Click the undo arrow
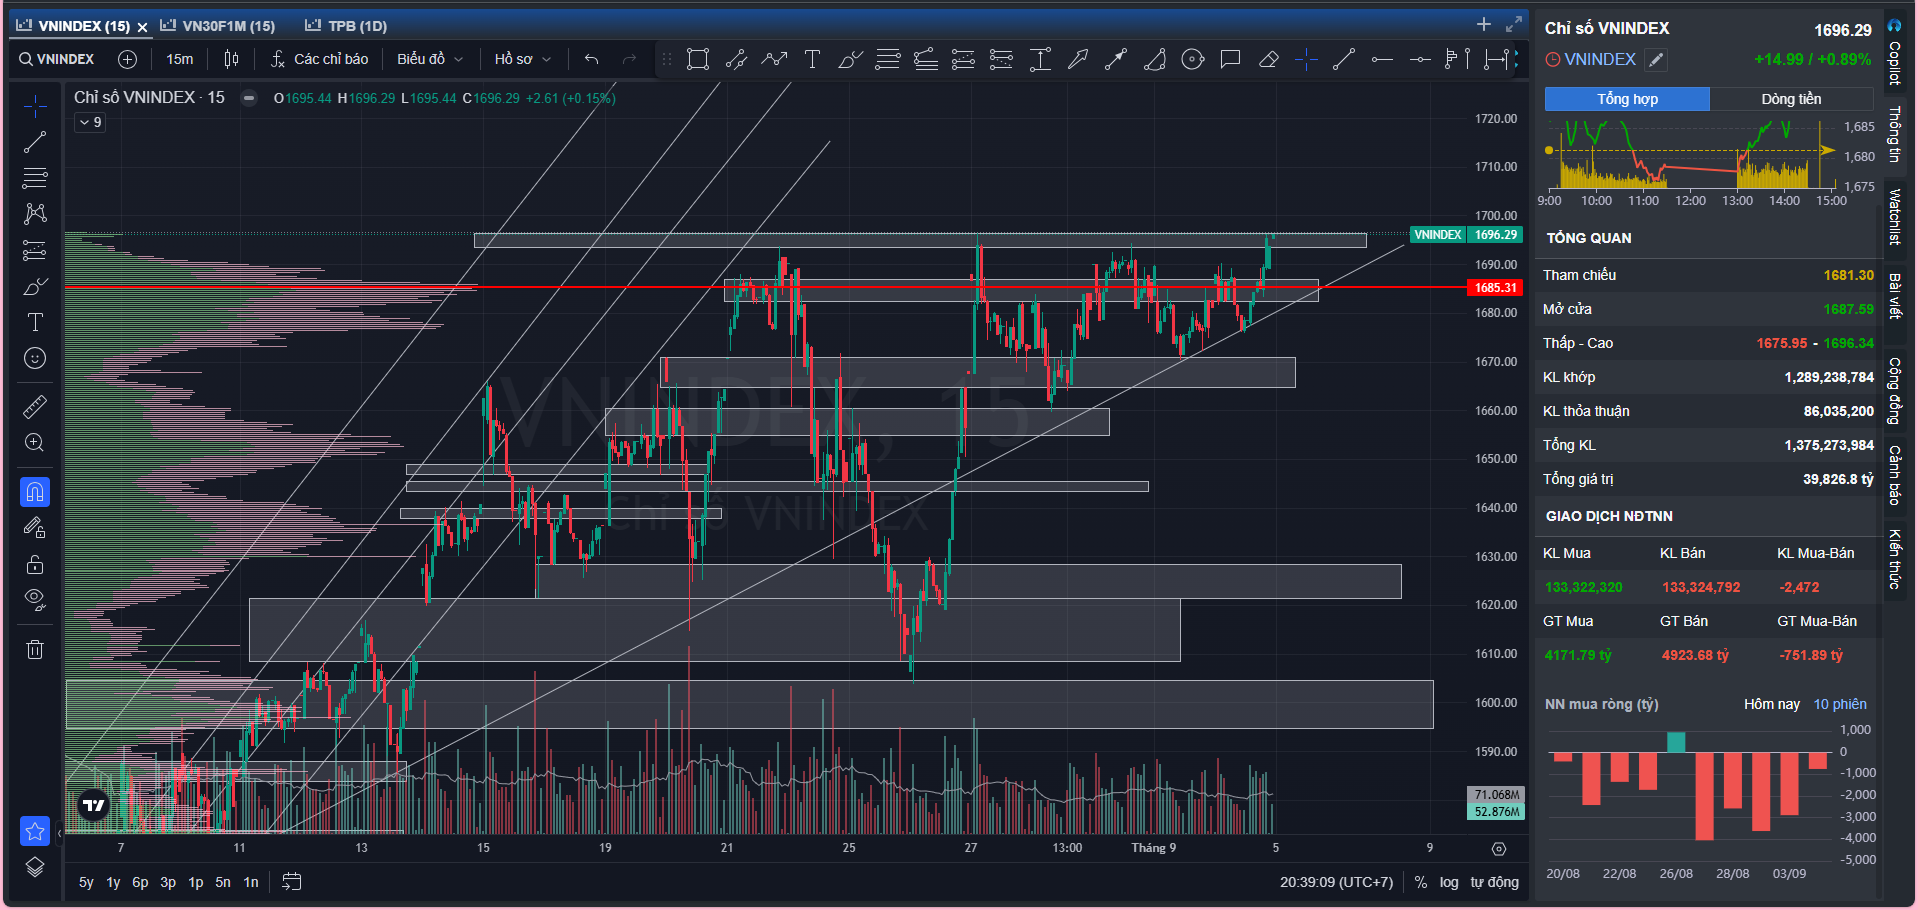 592,60
